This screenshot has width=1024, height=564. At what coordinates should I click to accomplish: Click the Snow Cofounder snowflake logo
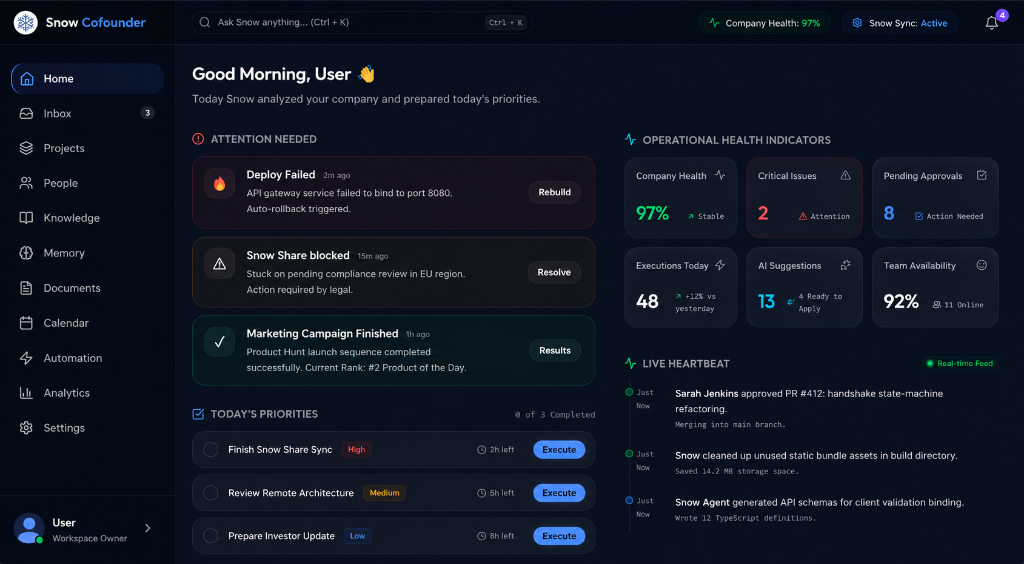point(26,23)
